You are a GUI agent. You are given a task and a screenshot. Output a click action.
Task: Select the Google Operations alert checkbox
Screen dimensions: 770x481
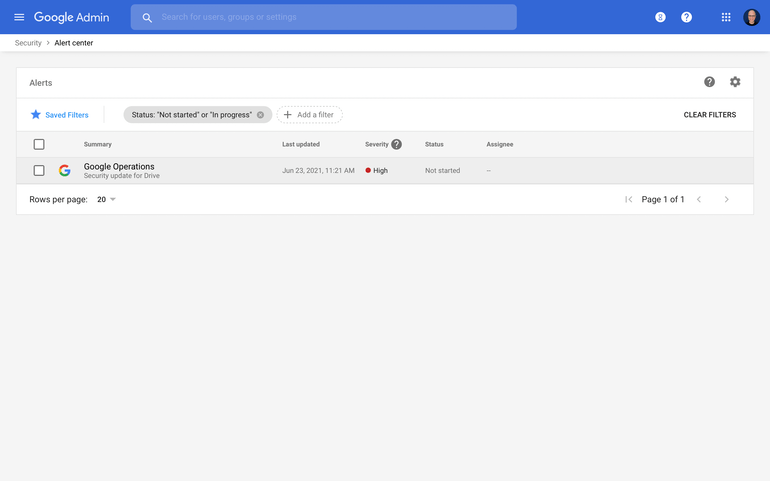click(39, 170)
